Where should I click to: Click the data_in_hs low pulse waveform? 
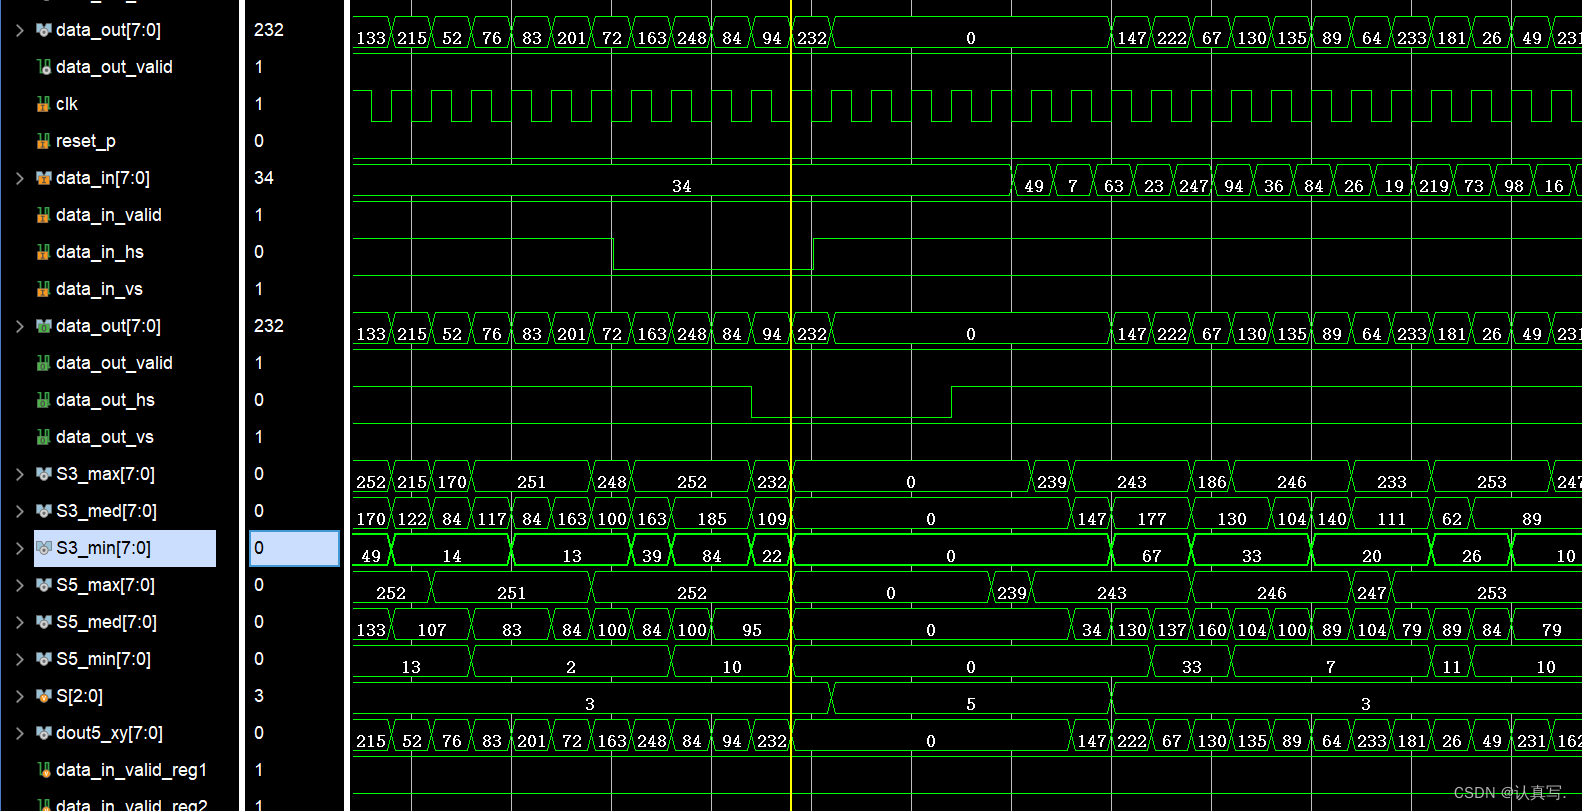pyautogui.click(x=712, y=268)
